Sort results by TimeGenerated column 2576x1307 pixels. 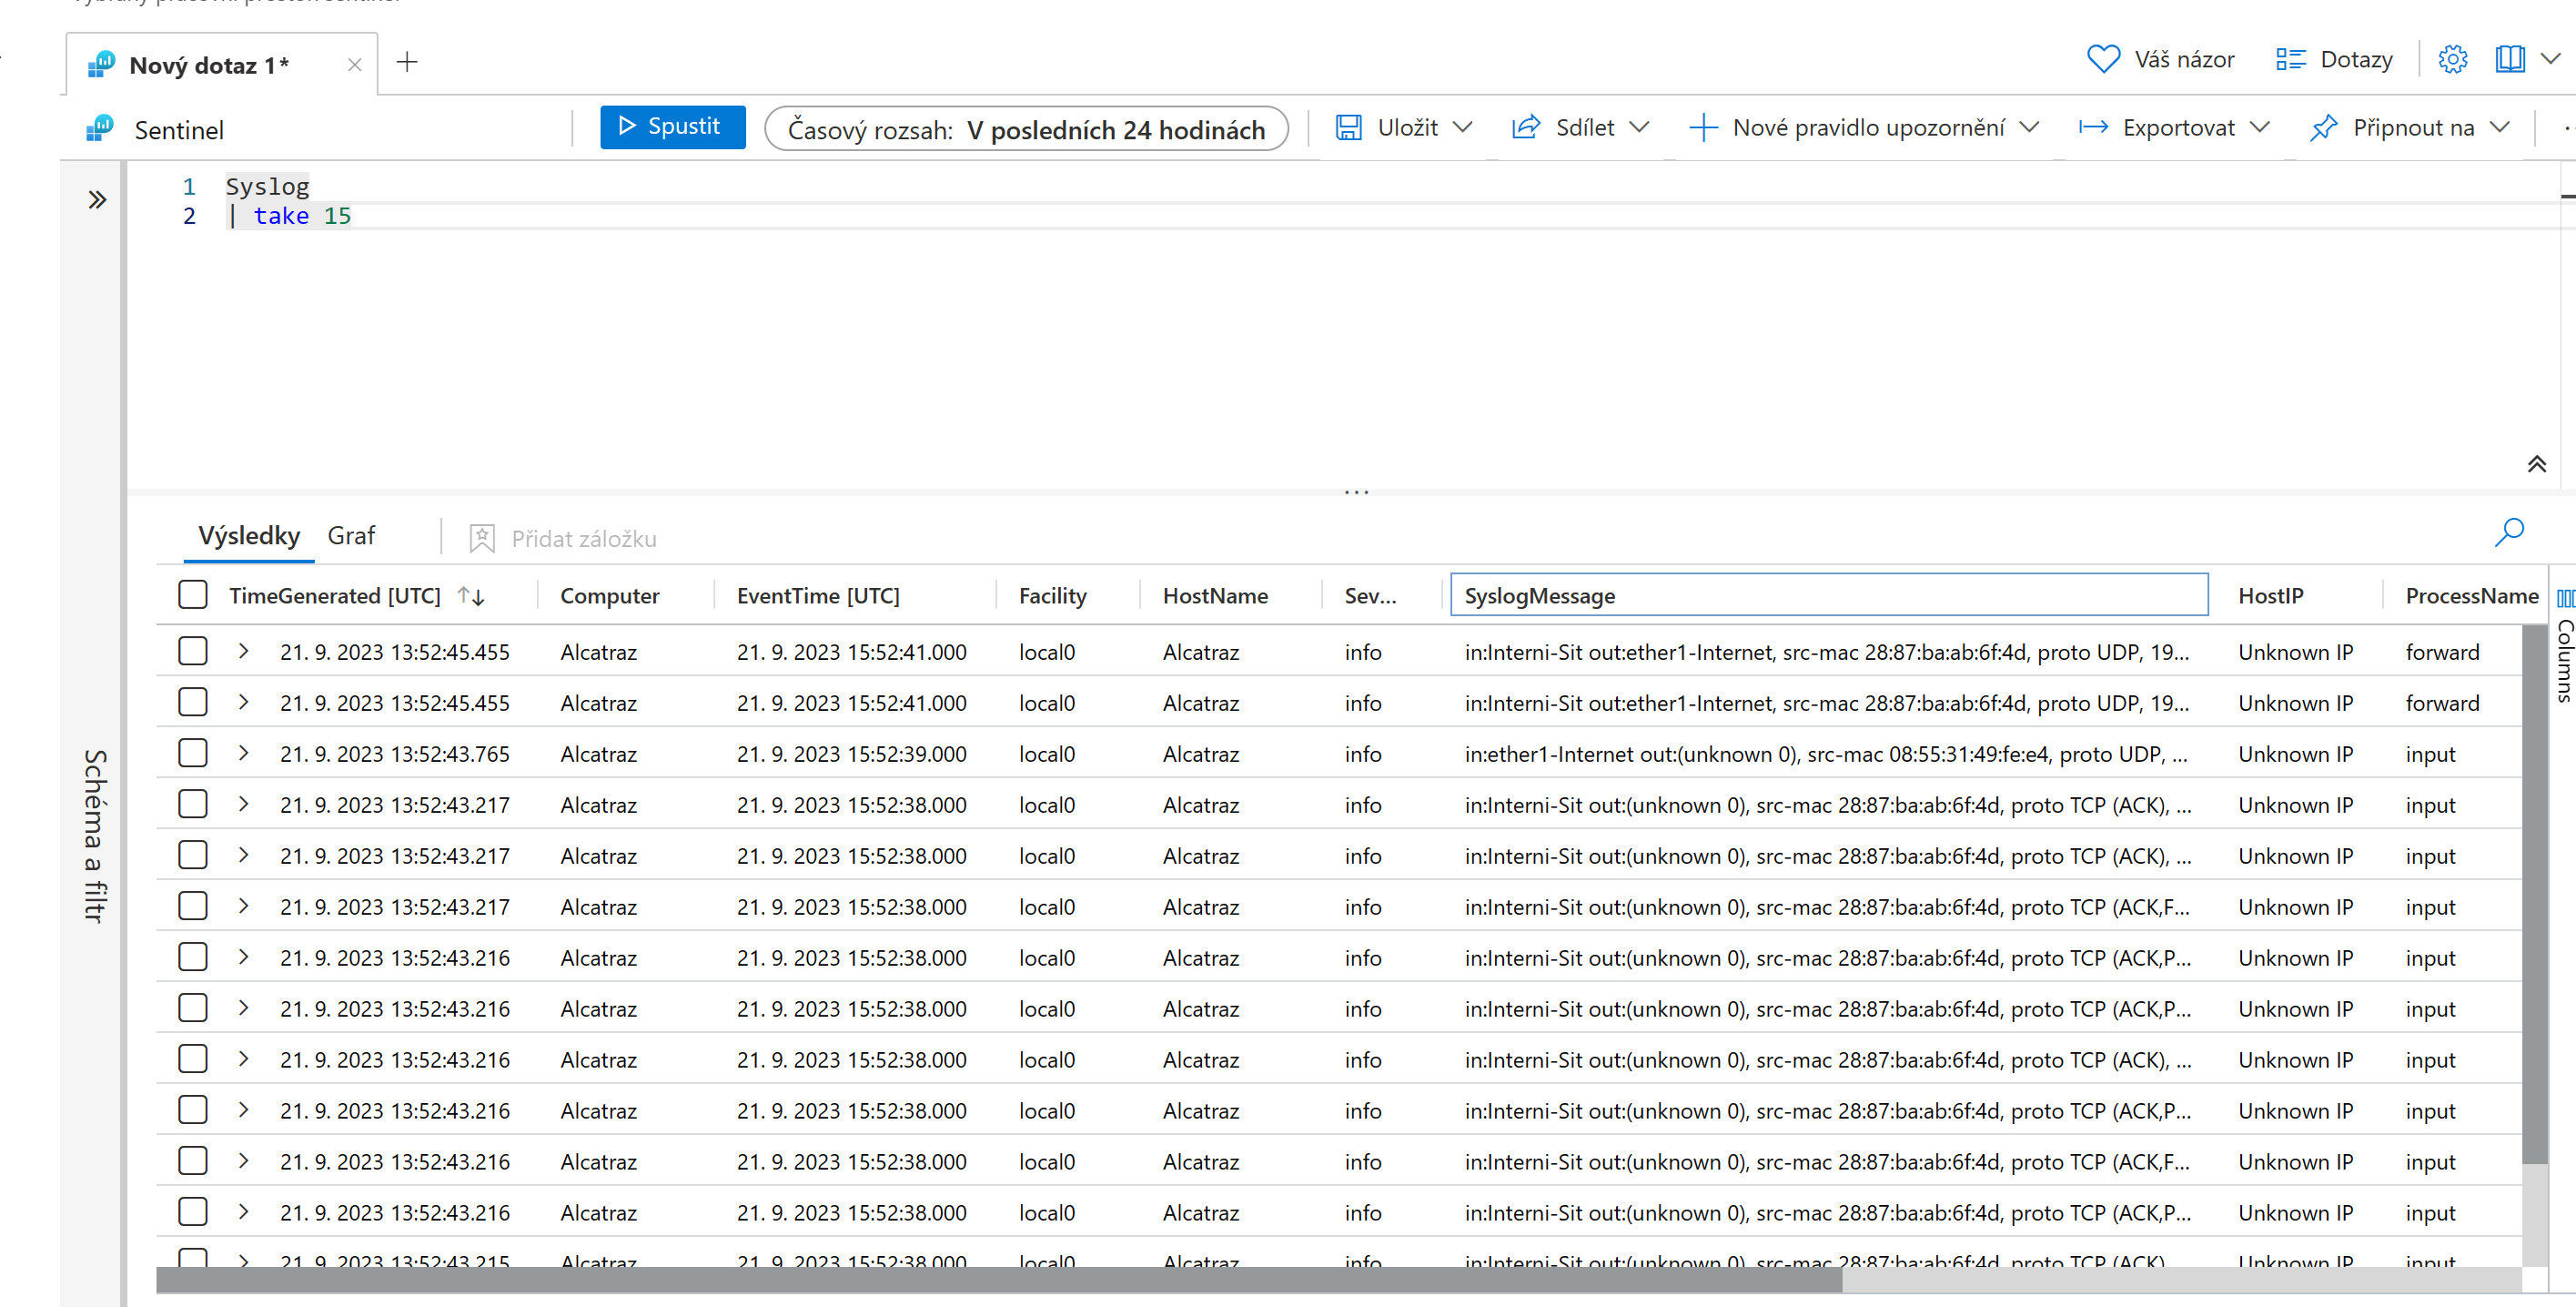tap(472, 595)
